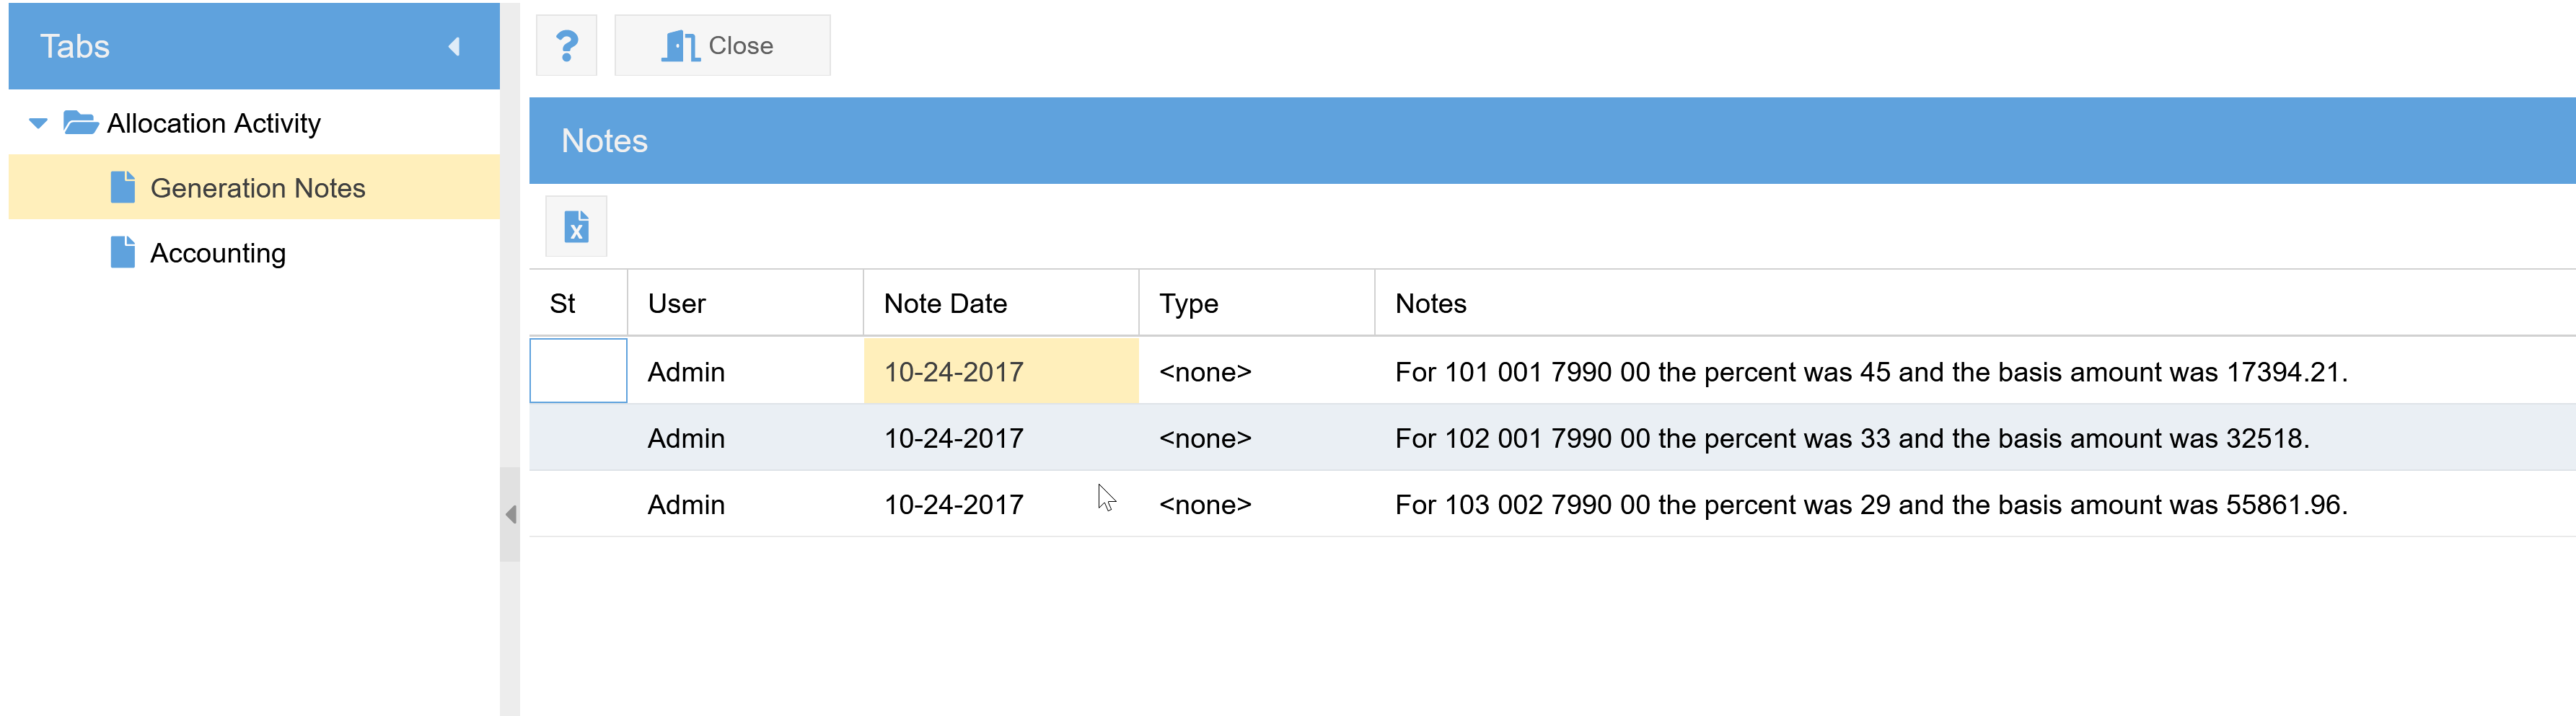2576x716 pixels.
Task: Select the empty St cell in first row
Action: (578, 371)
